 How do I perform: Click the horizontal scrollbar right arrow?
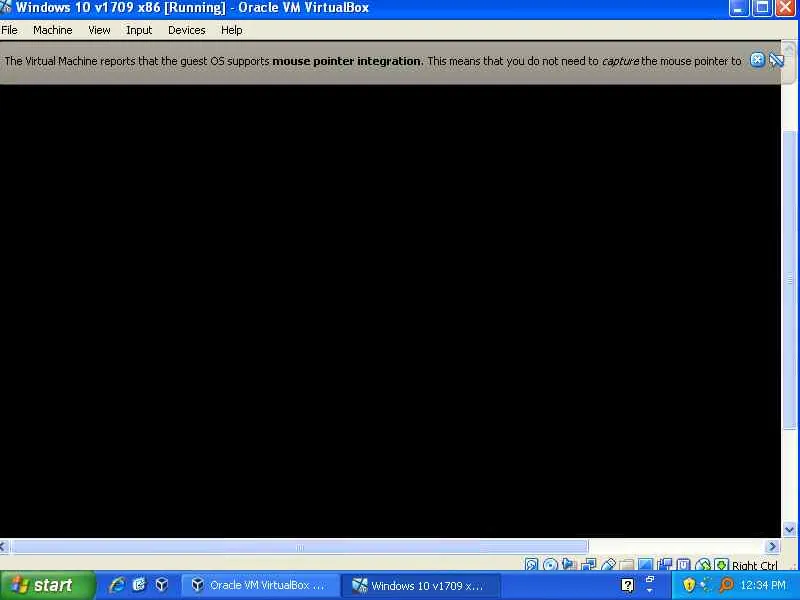(x=772, y=546)
